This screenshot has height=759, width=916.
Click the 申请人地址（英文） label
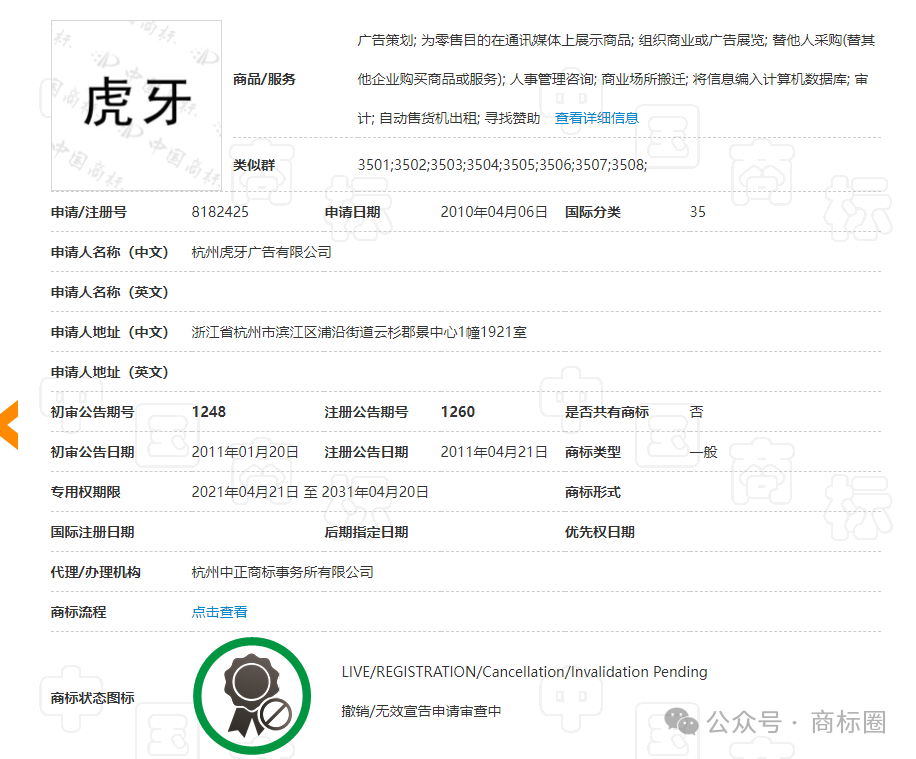click(109, 372)
